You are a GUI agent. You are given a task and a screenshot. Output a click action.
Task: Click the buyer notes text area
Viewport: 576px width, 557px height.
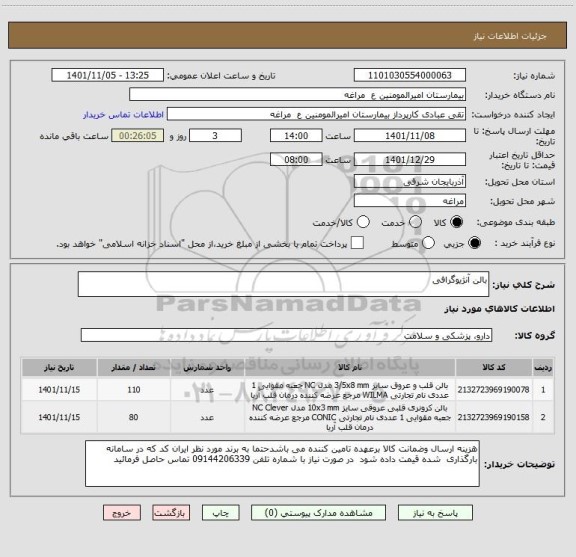click(x=282, y=464)
